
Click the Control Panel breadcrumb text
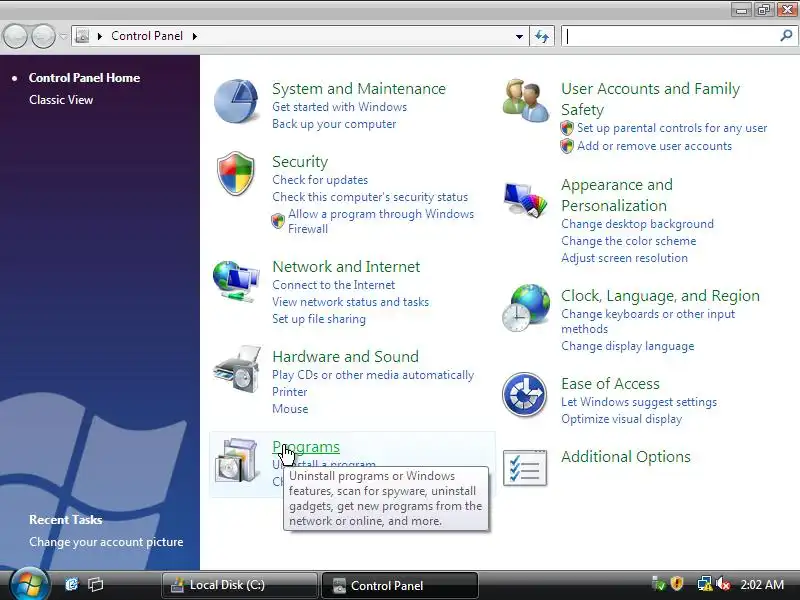tap(147, 36)
